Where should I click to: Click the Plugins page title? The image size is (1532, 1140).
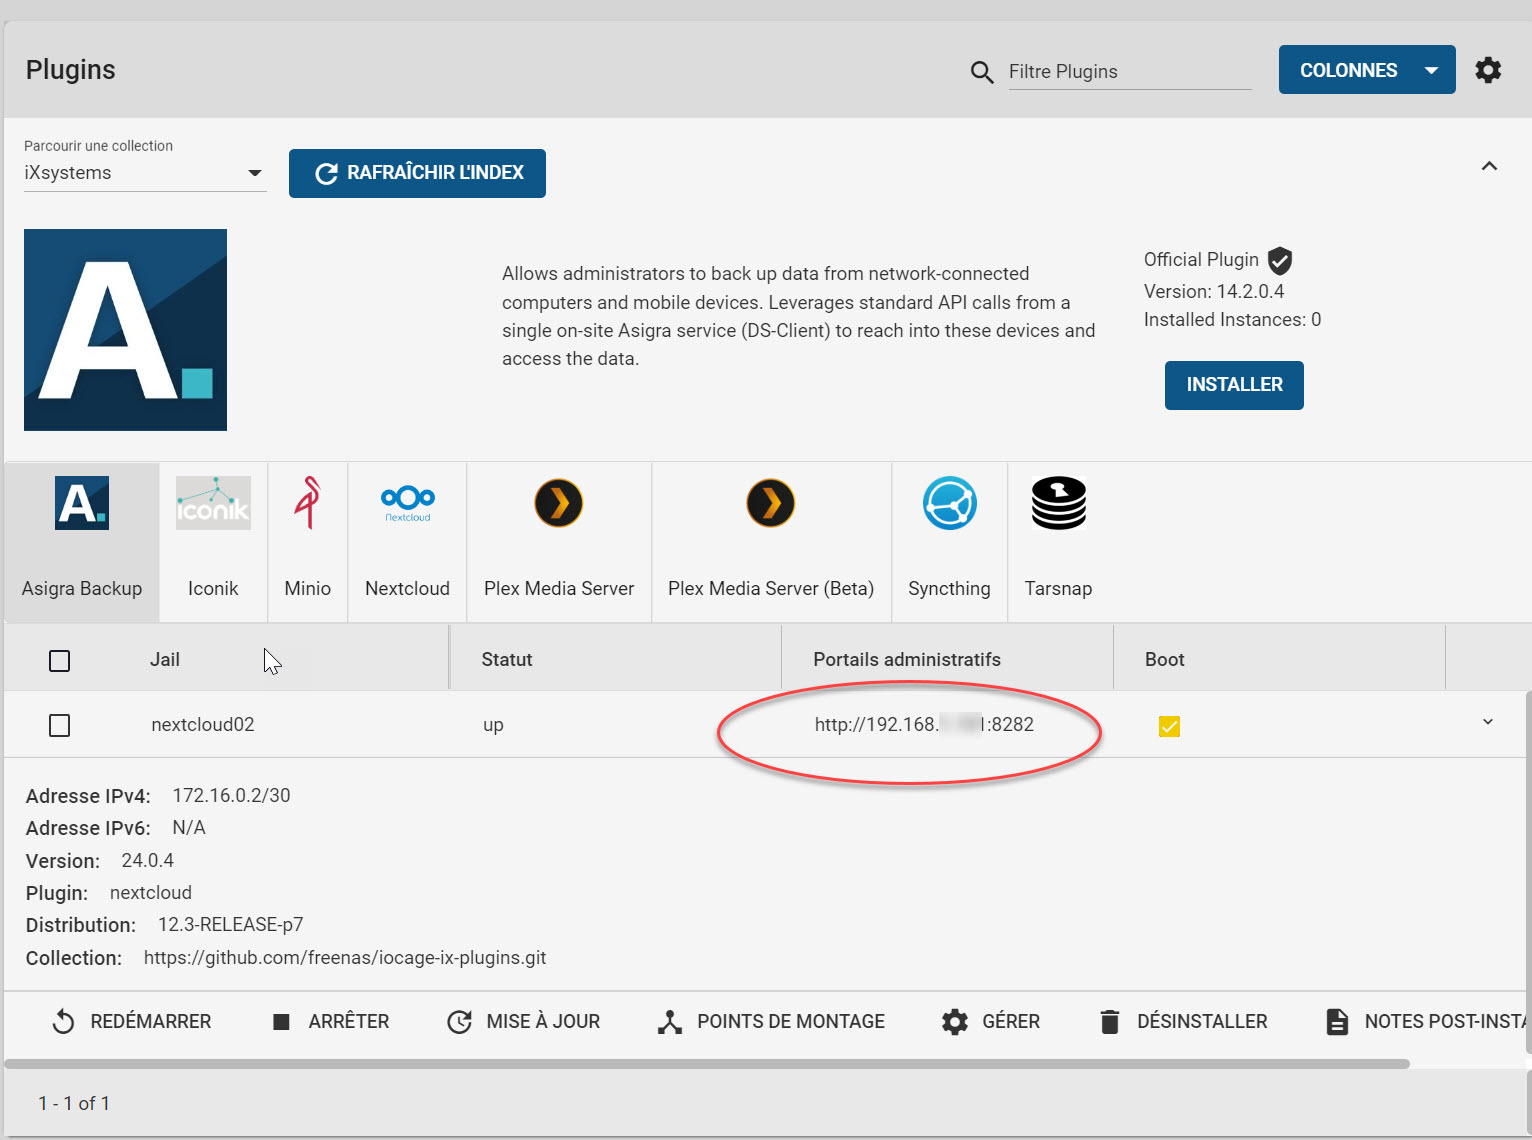tap(71, 70)
